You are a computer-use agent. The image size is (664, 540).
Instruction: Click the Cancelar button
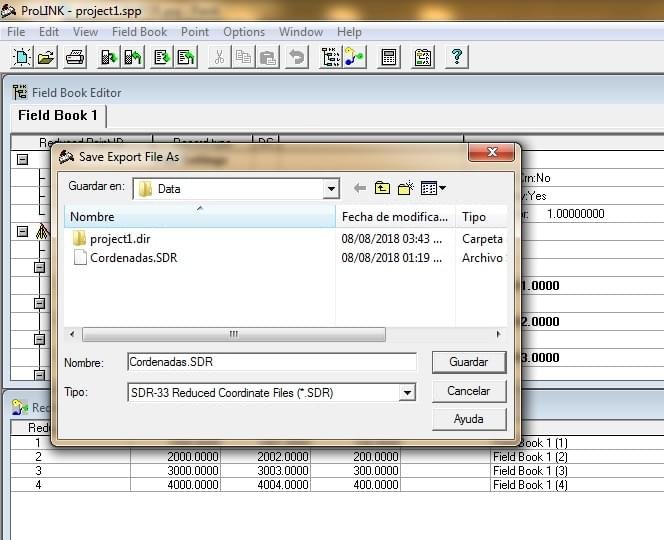(469, 391)
